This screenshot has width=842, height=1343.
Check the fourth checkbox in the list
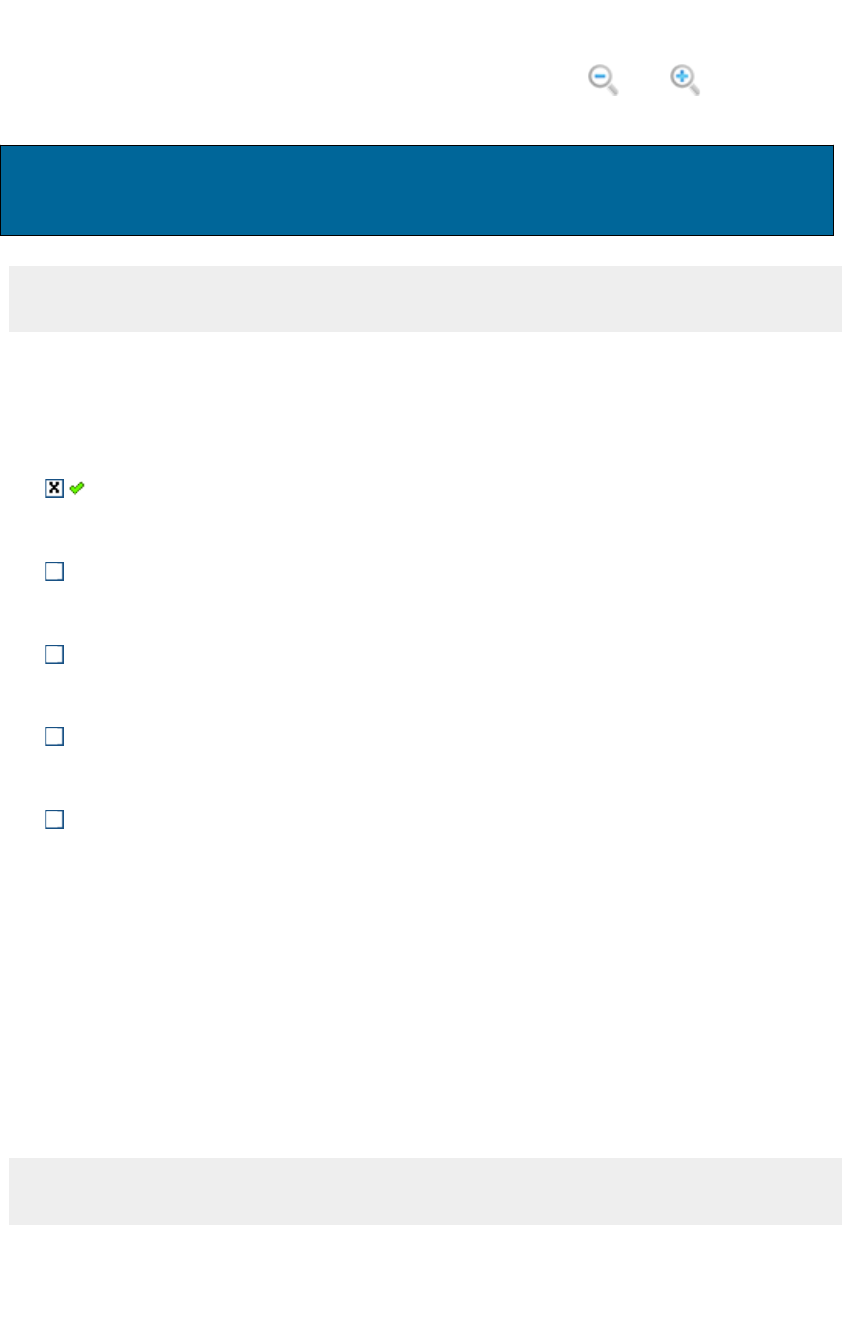pyautogui.click(x=54, y=736)
